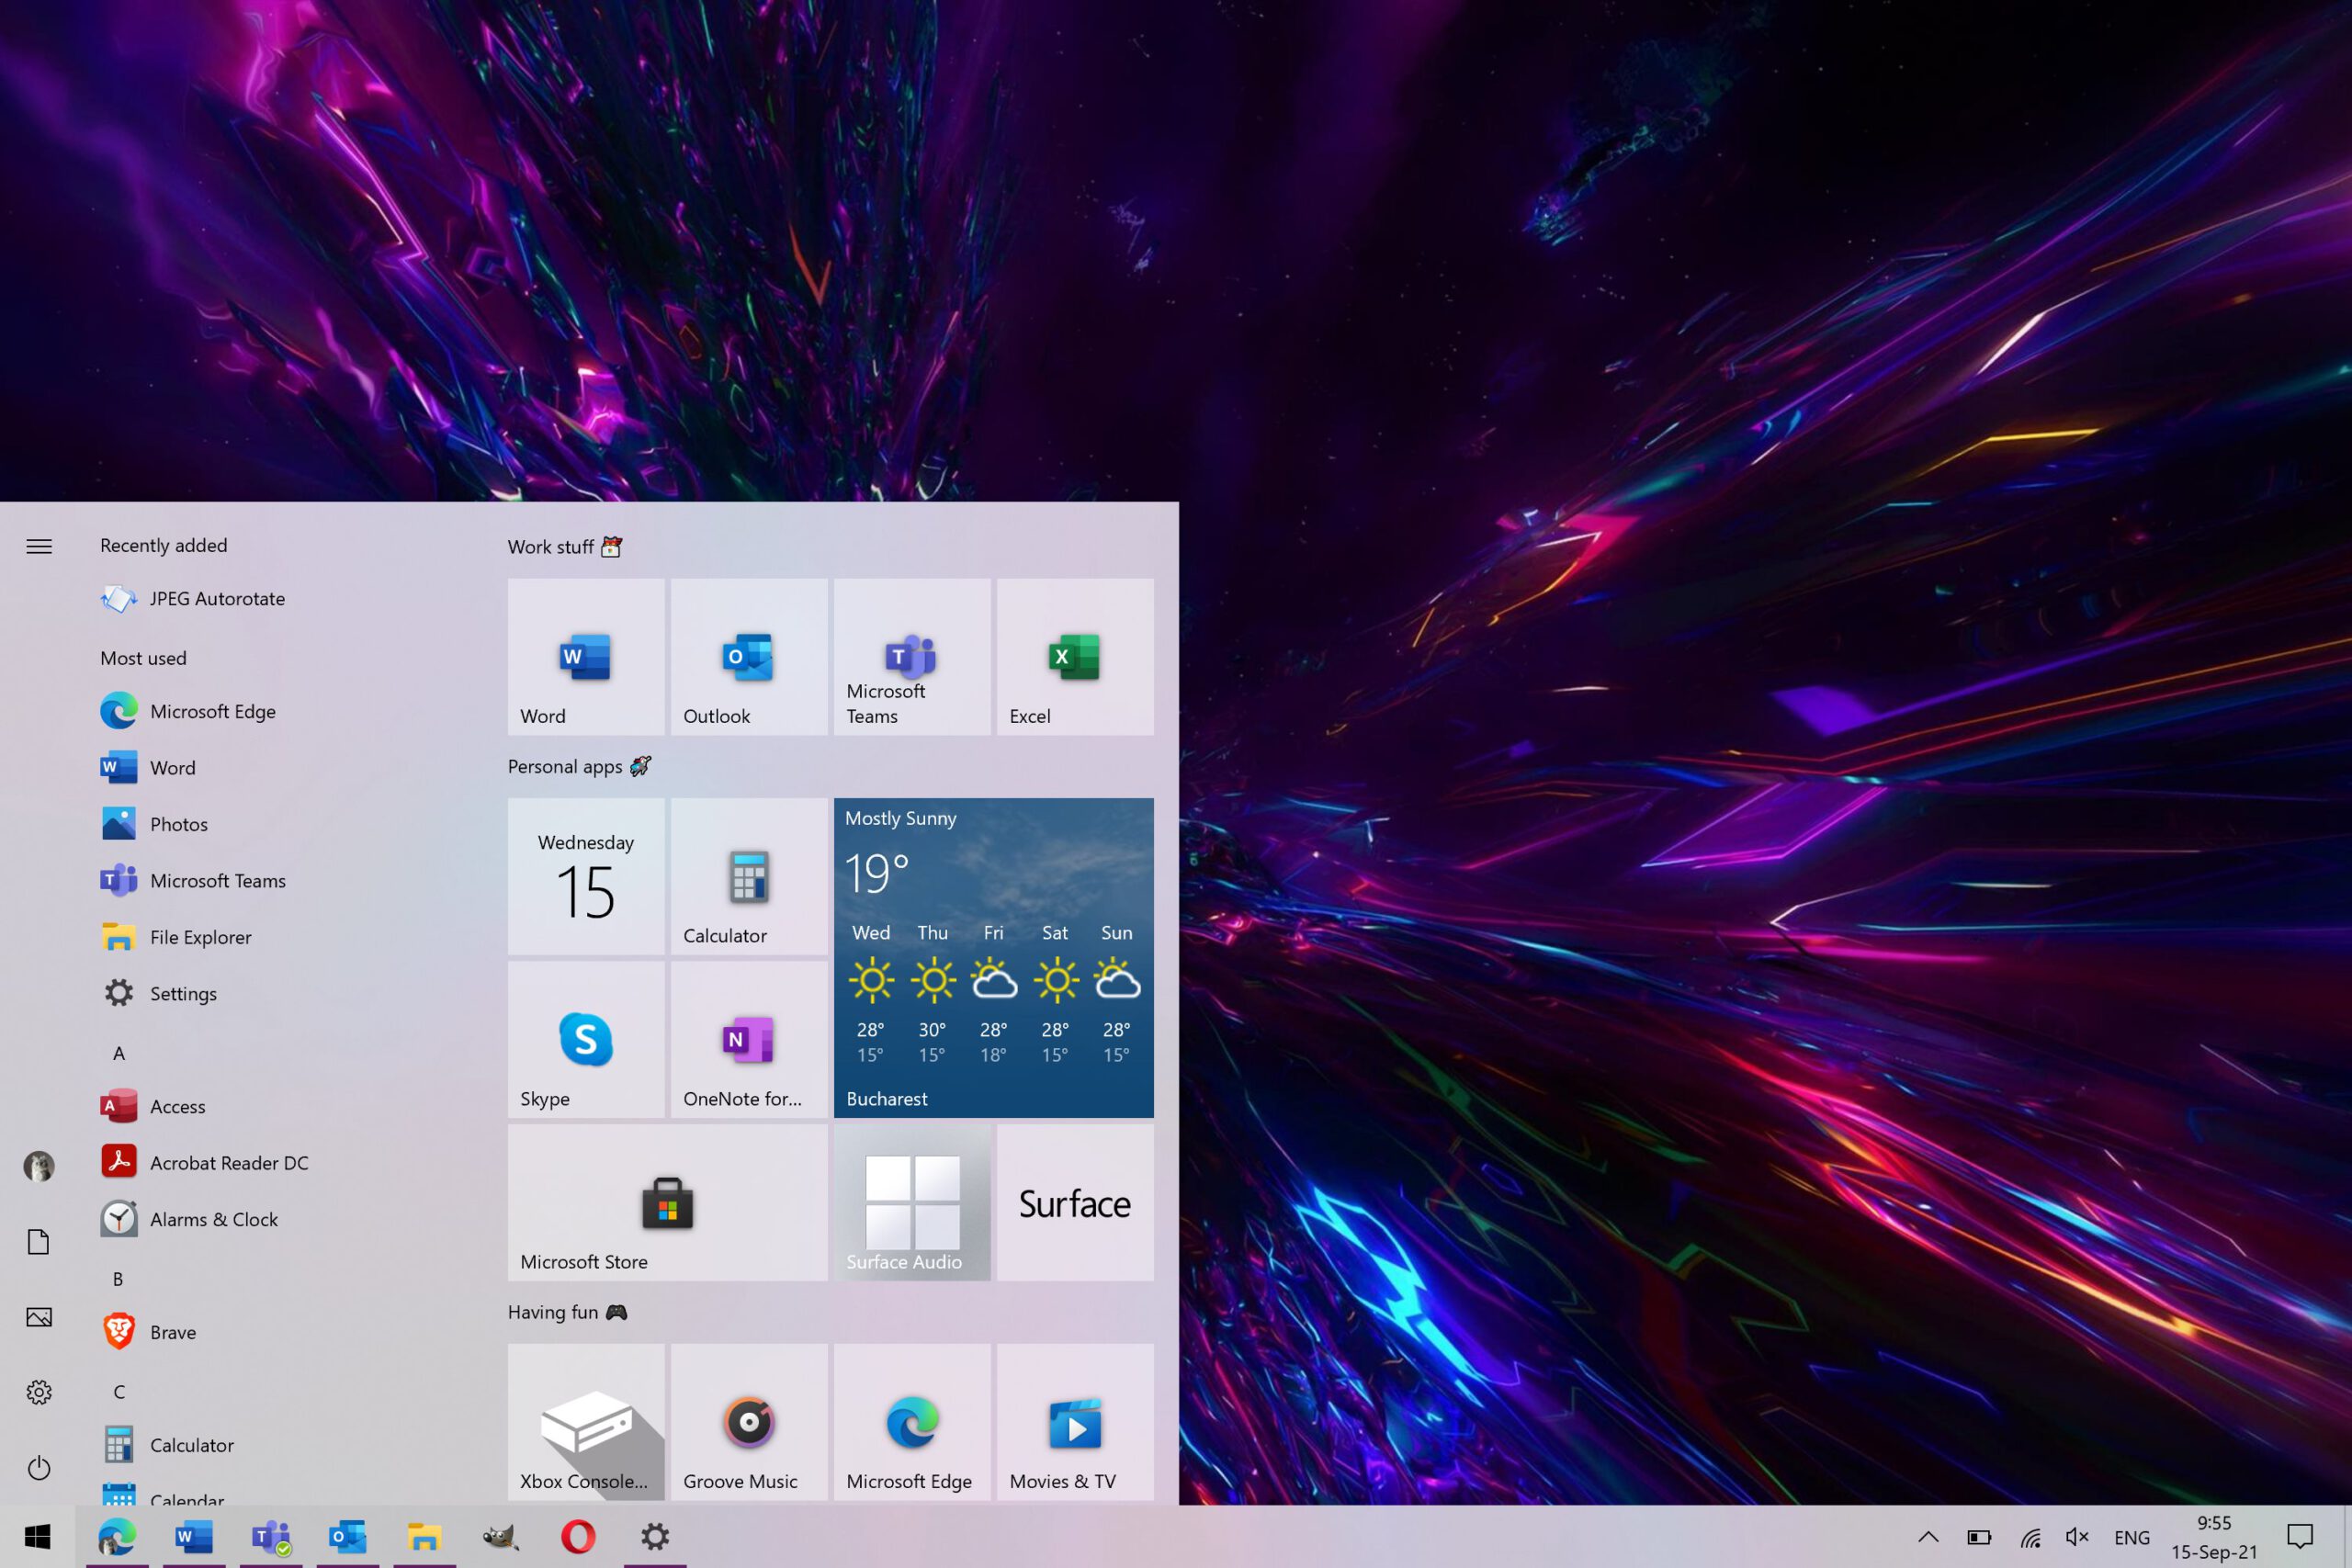The image size is (2352, 1568).
Task: Select JPEG Autorotate under Recently added
Action: [x=216, y=599]
